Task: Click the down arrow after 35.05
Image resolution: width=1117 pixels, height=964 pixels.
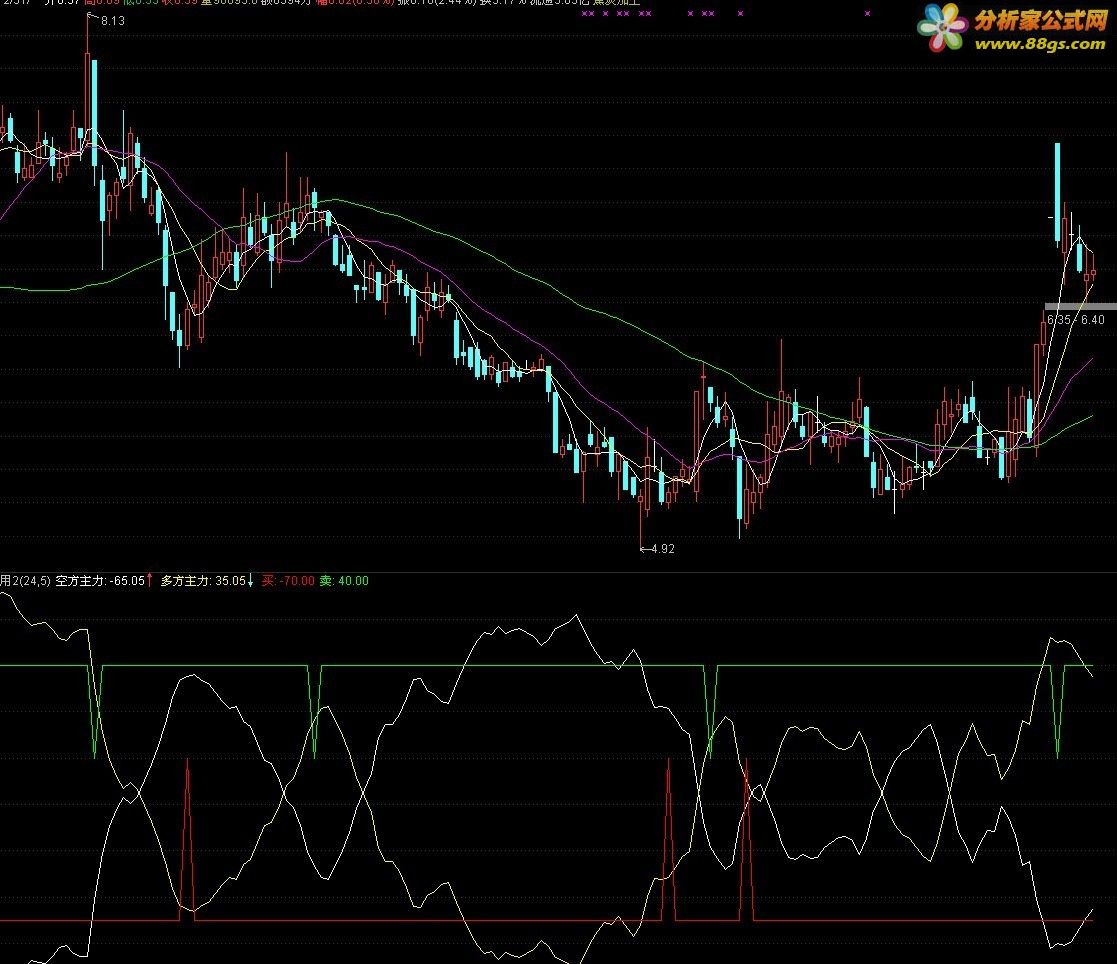Action: [250, 581]
